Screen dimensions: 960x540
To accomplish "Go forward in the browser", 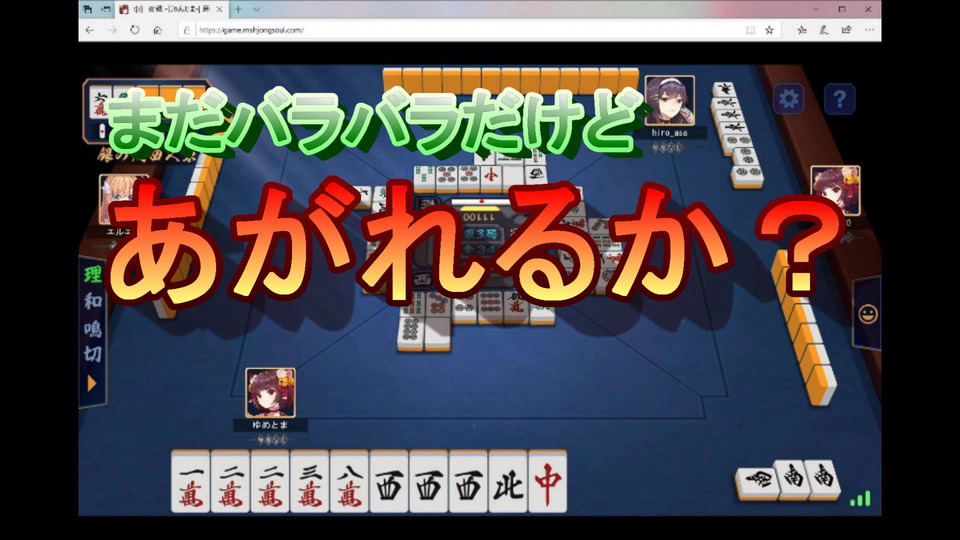I will 112,30.
